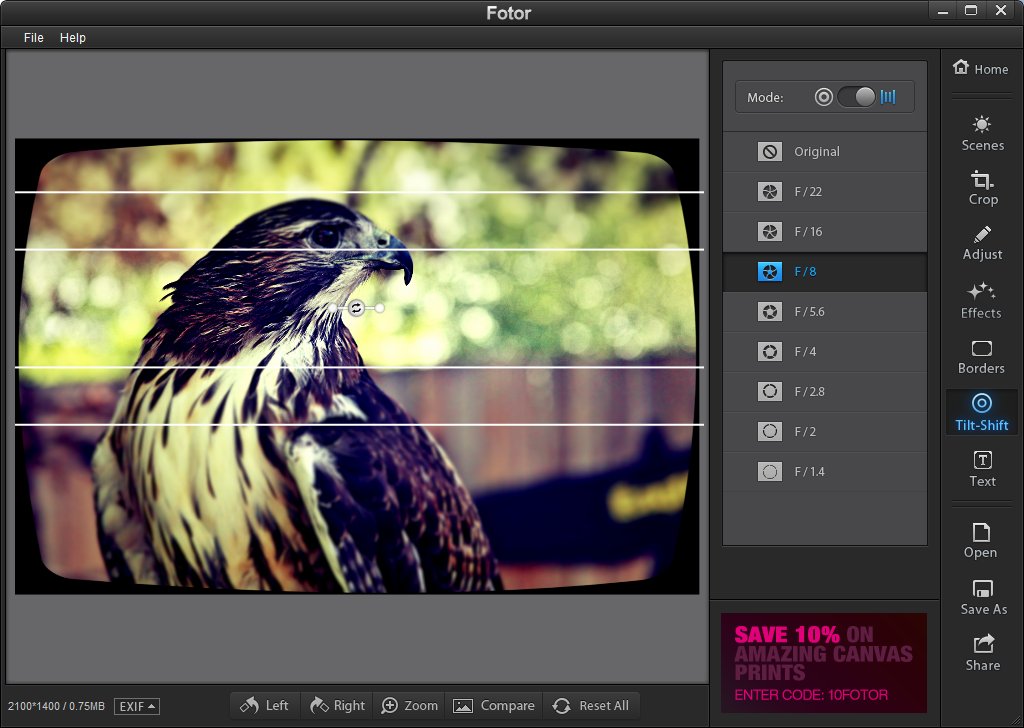Open the Borders panel
1024x728 pixels.
981,357
